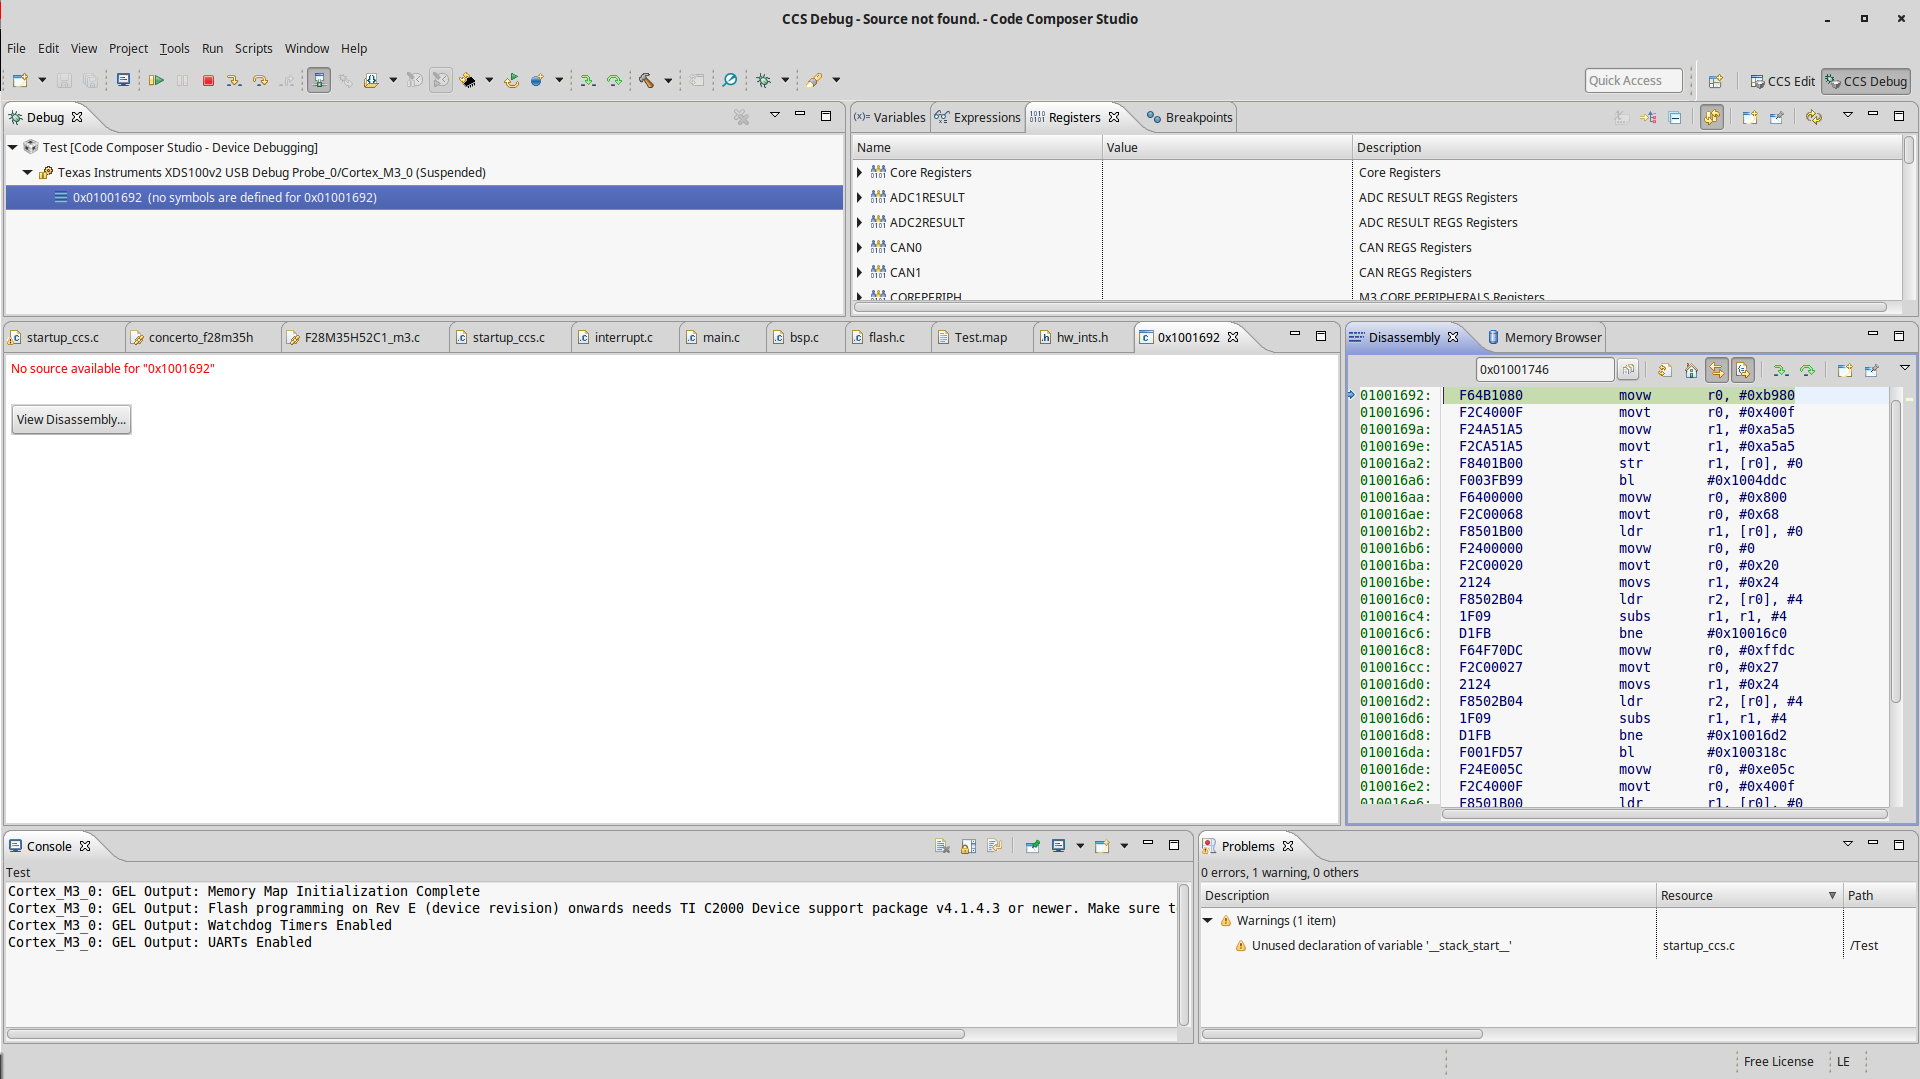Click the Step Over icon in main toolbar
This screenshot has width=1920, height=1079.
(260, 80)
